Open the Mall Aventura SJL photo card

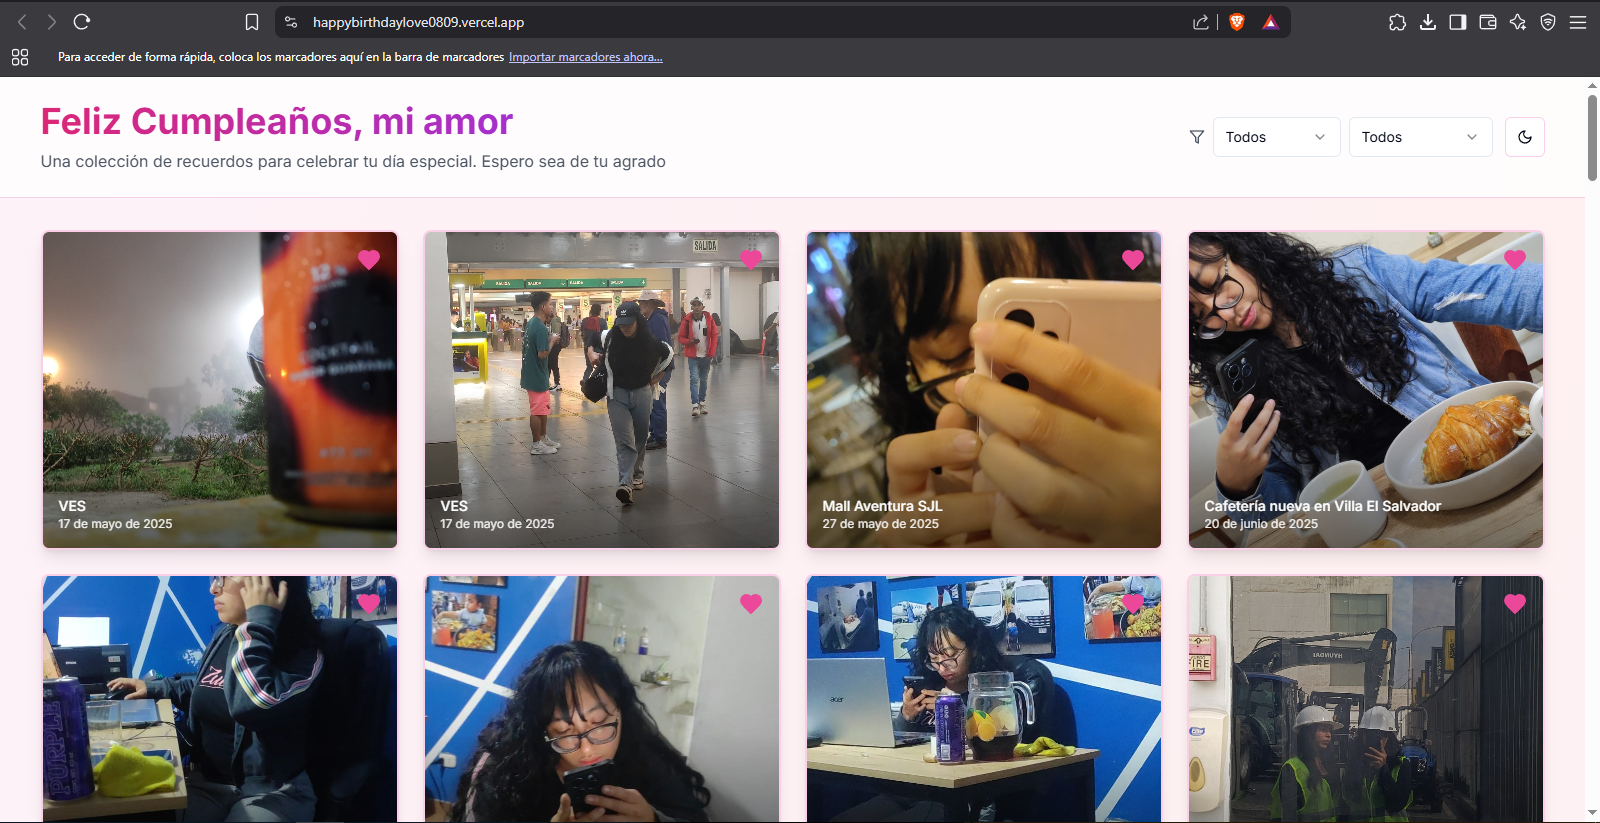[x=984, y=390]
